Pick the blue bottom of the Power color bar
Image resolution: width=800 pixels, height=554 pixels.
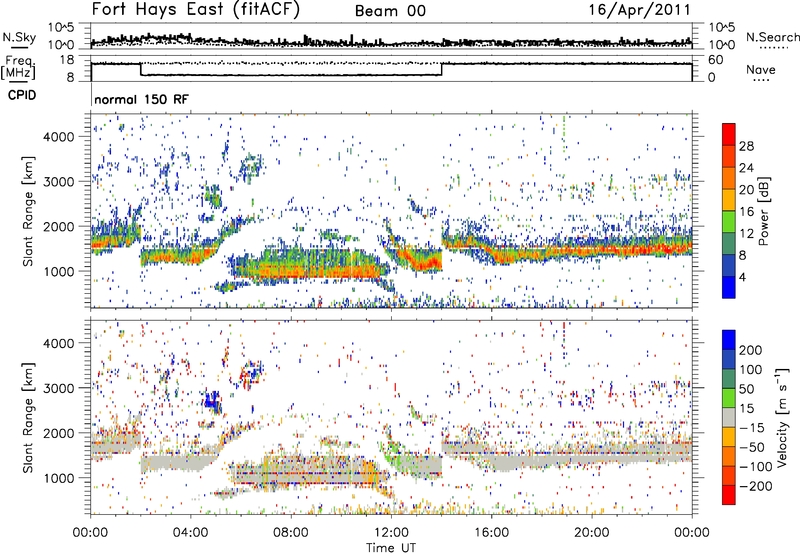(x=729, y=287)
